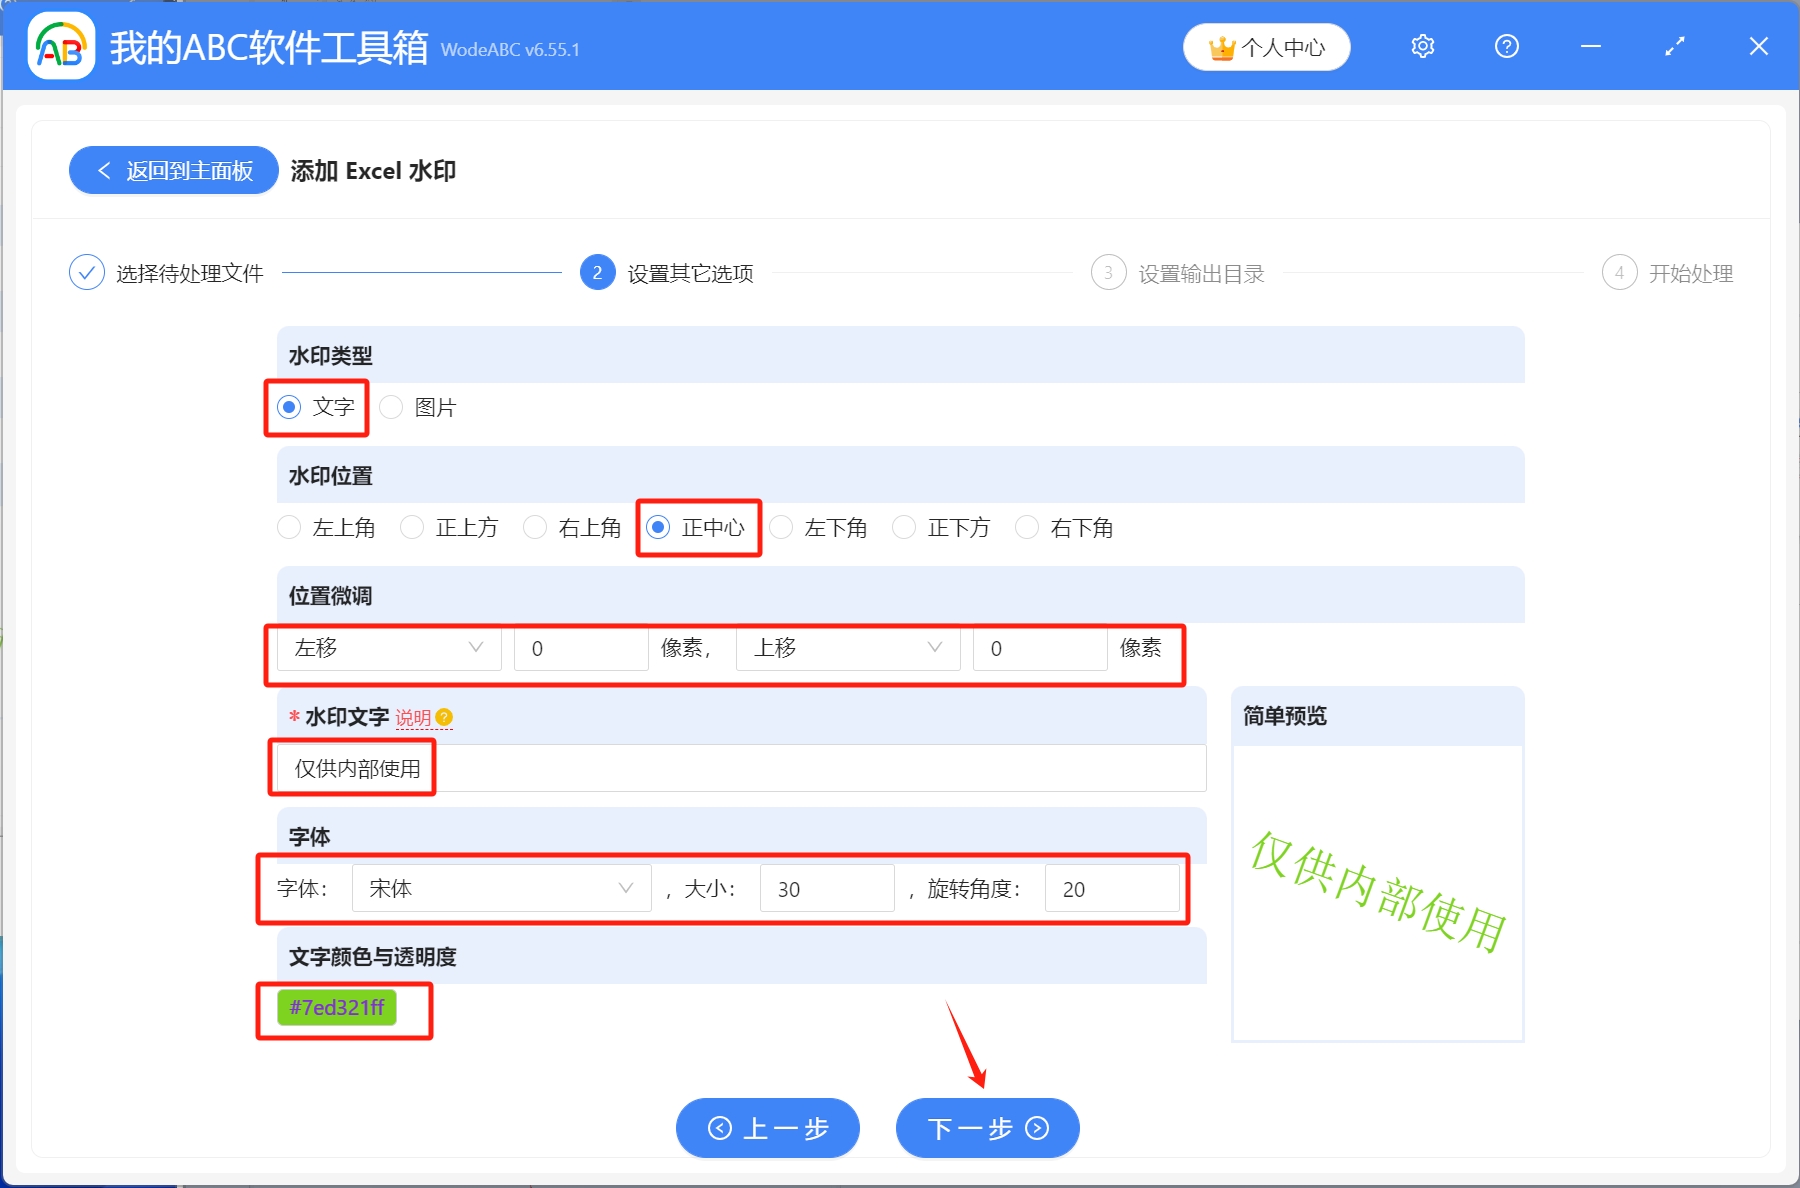Select 左上角 watermark position

coord(289,527)
